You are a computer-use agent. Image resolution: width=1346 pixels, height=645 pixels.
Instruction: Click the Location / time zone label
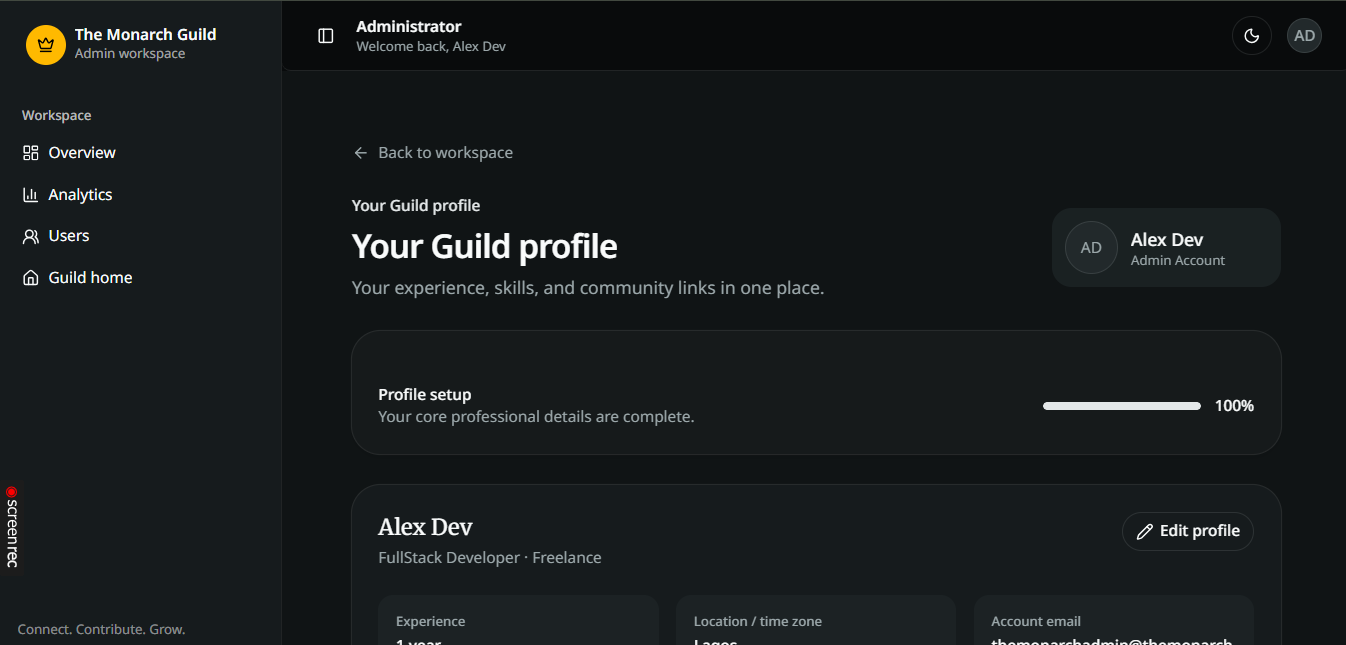pos(758,622)
